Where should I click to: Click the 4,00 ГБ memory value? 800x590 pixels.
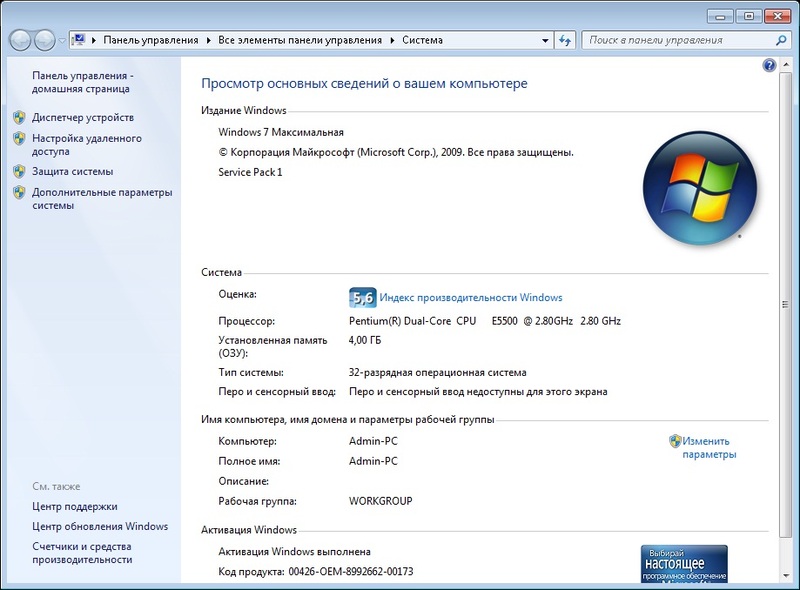[365, 340]
